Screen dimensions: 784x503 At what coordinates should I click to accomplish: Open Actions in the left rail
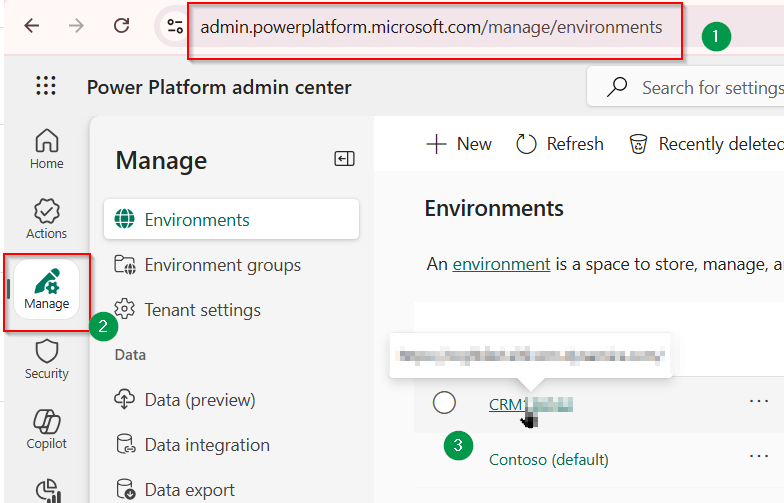click(x=46, y=219)
